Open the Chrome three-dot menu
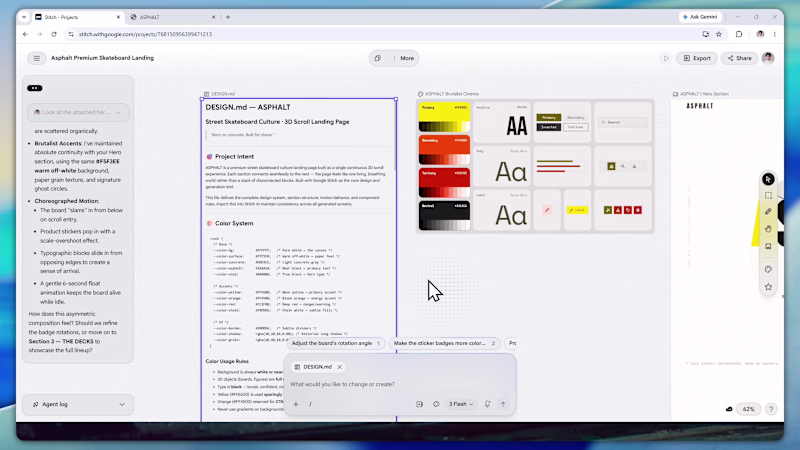 tap(774, 34)
